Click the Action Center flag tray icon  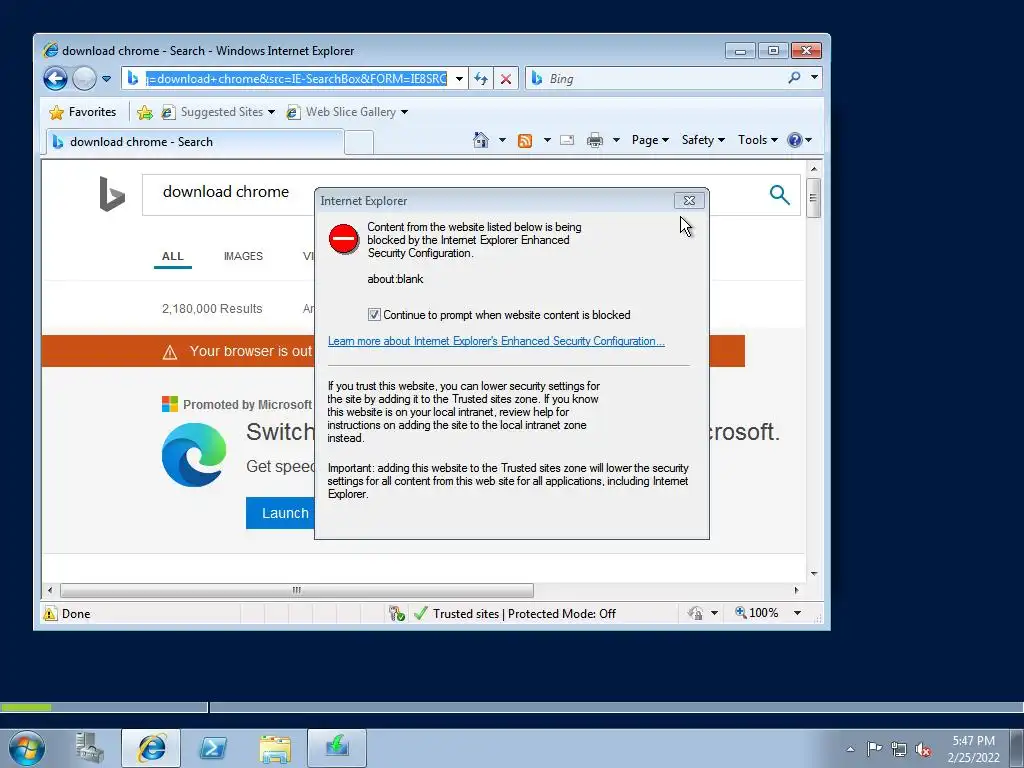tap(874, 749)
